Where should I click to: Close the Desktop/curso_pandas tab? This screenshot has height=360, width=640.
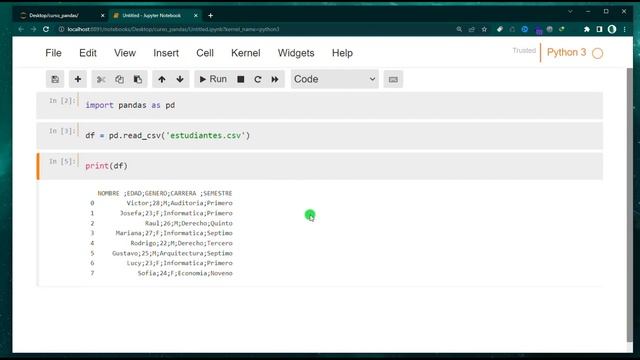pyautogui.click(x=102, y=16)
